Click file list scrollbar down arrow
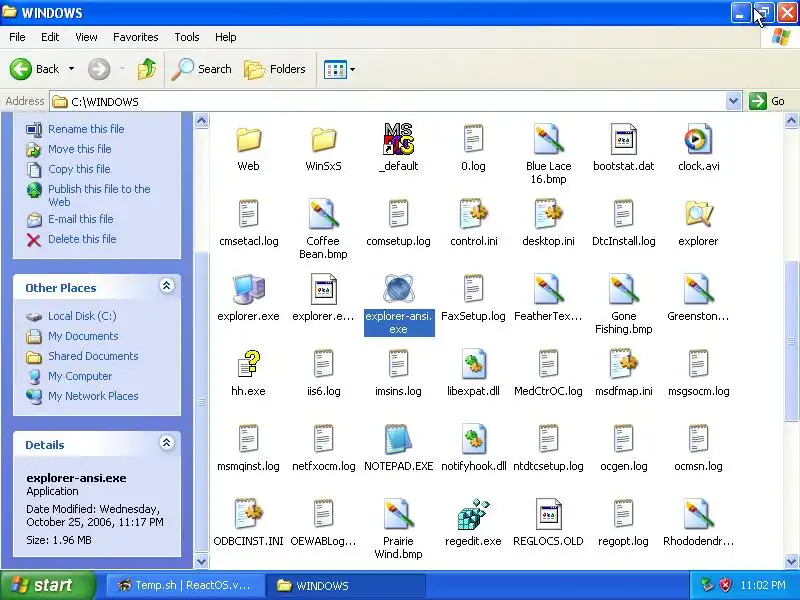The image size is (800, 600). click(791, 561)
